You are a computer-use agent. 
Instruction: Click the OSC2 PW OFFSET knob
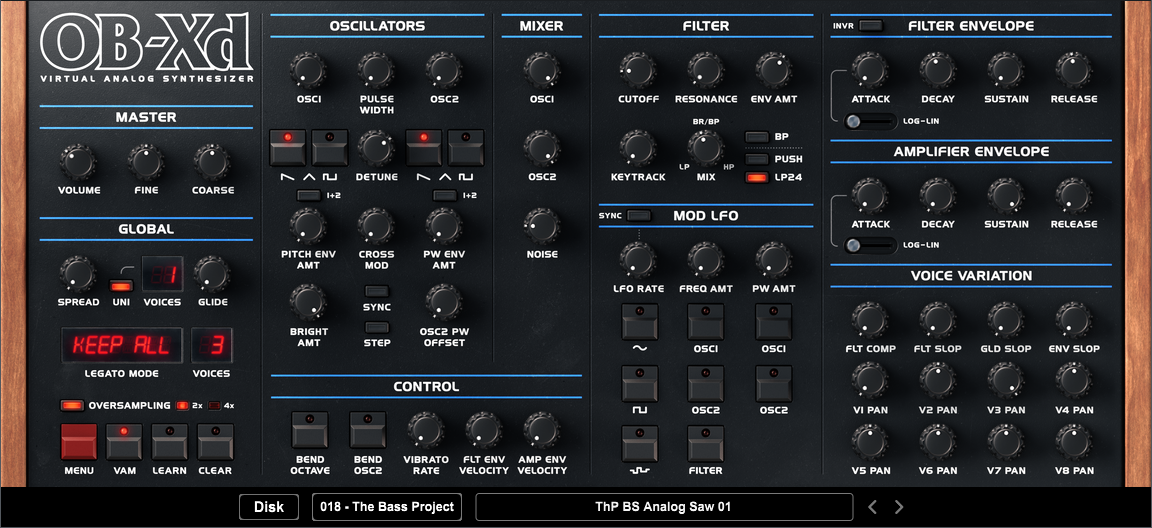click(x=444, y=303)
